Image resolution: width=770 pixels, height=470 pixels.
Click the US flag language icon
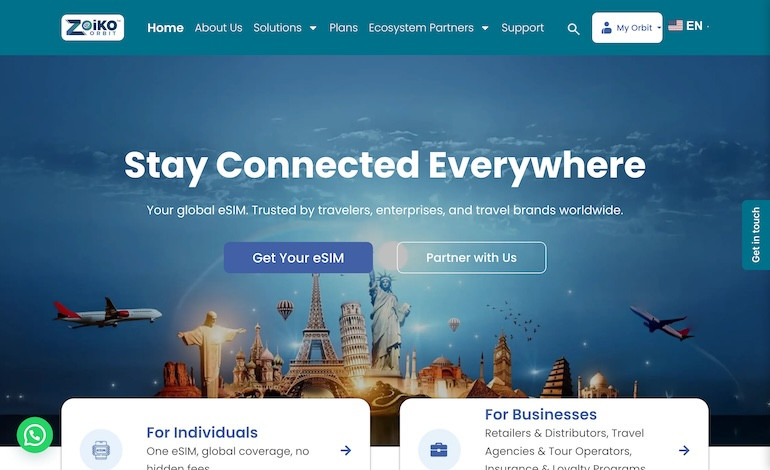pos(675,26)
